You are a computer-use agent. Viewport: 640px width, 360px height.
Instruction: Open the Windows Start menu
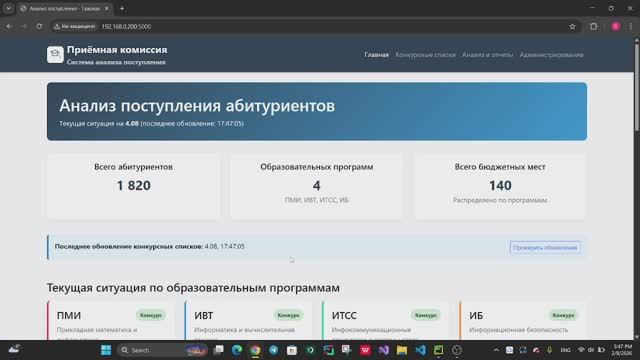pyautogui.click(x=106, y=350)
